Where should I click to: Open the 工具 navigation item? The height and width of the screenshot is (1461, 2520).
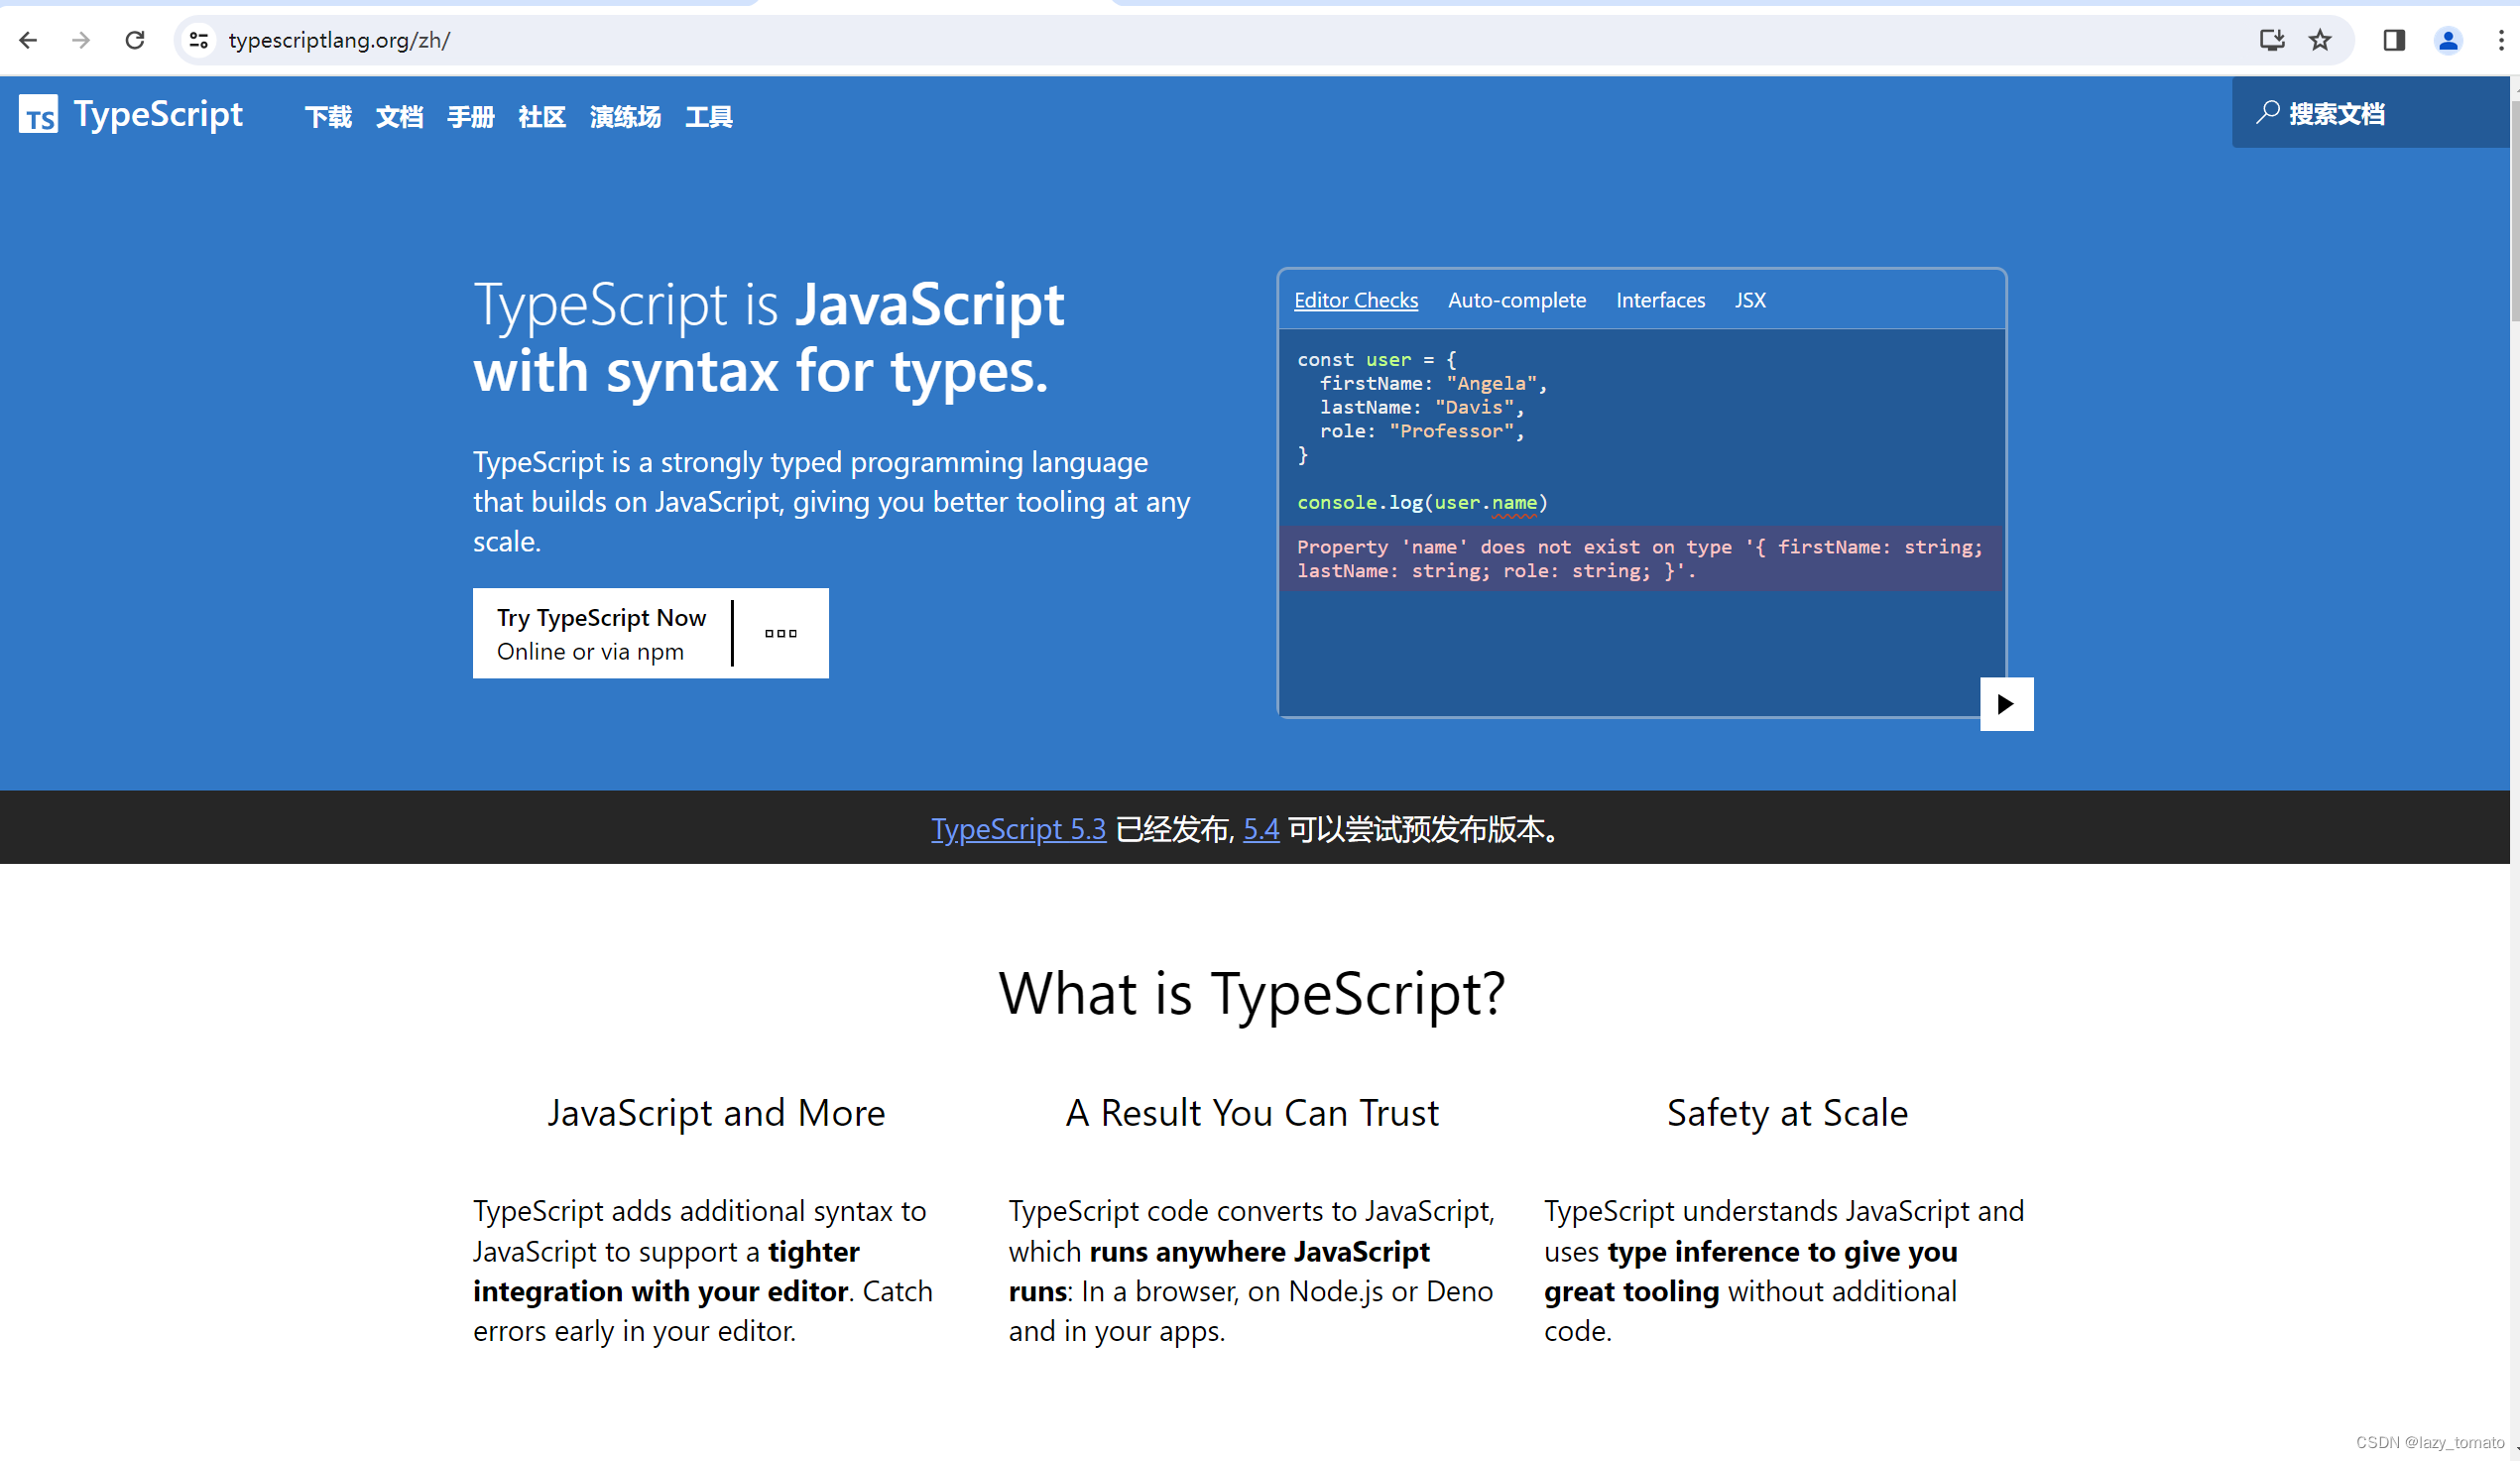point(709,117)
